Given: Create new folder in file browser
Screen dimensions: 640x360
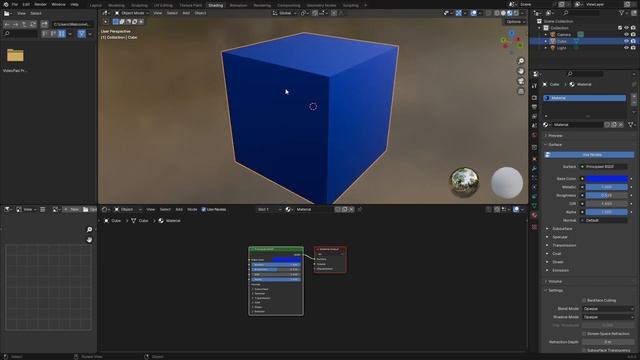Looking at the screenshot, I should pos(44,24).
